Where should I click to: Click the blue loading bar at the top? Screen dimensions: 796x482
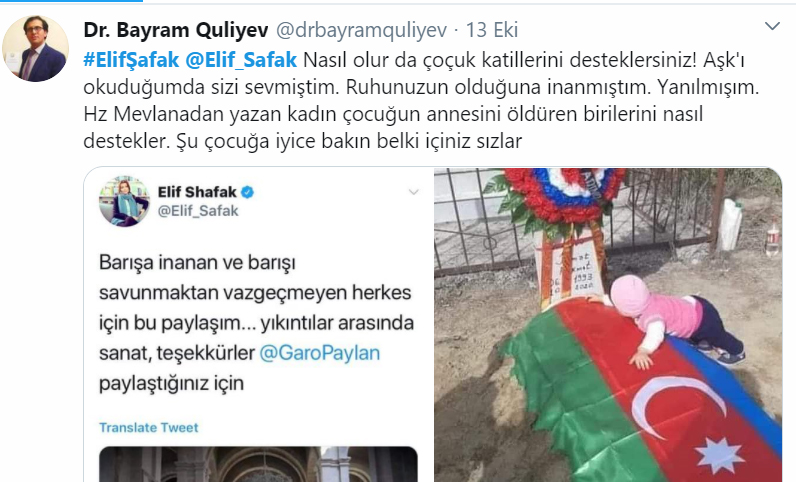click(x=71, y=1)
